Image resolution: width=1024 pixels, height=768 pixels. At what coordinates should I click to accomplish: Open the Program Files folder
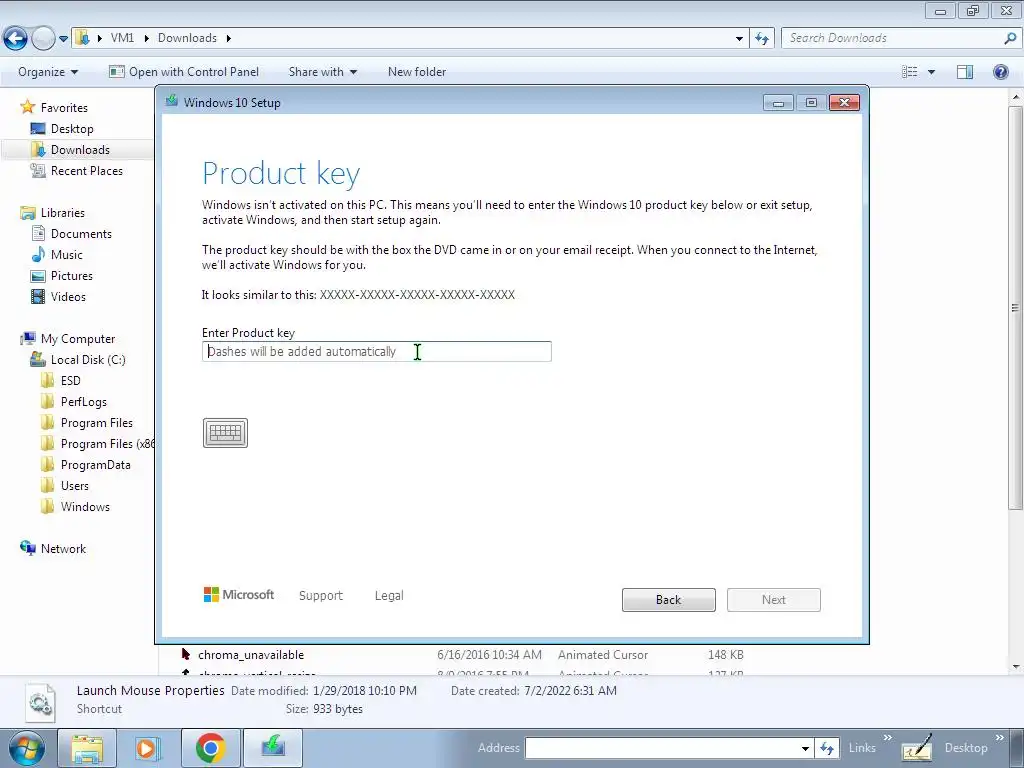pyautogui.click(x=97, y=423)
